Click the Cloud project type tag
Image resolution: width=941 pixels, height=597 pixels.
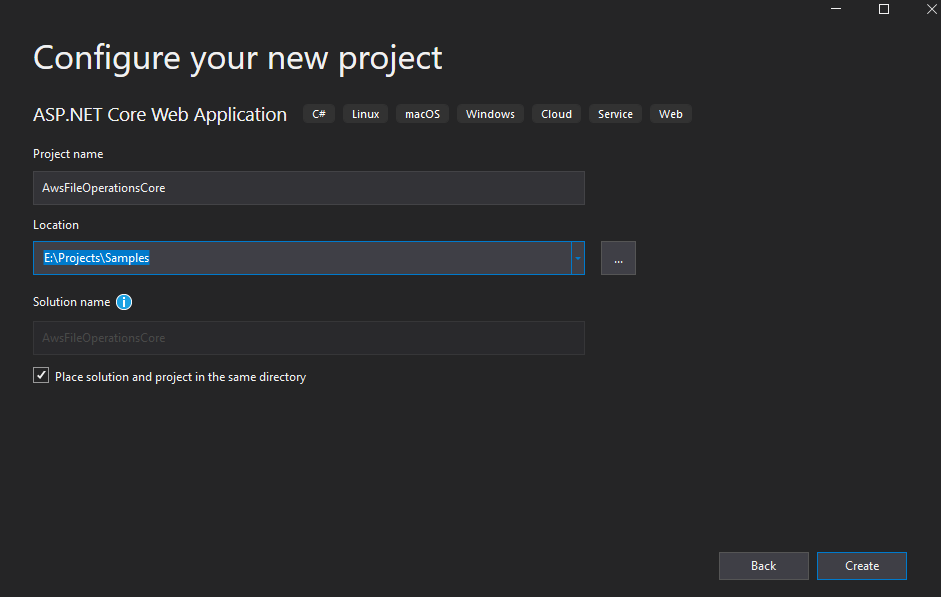[556, 114]
